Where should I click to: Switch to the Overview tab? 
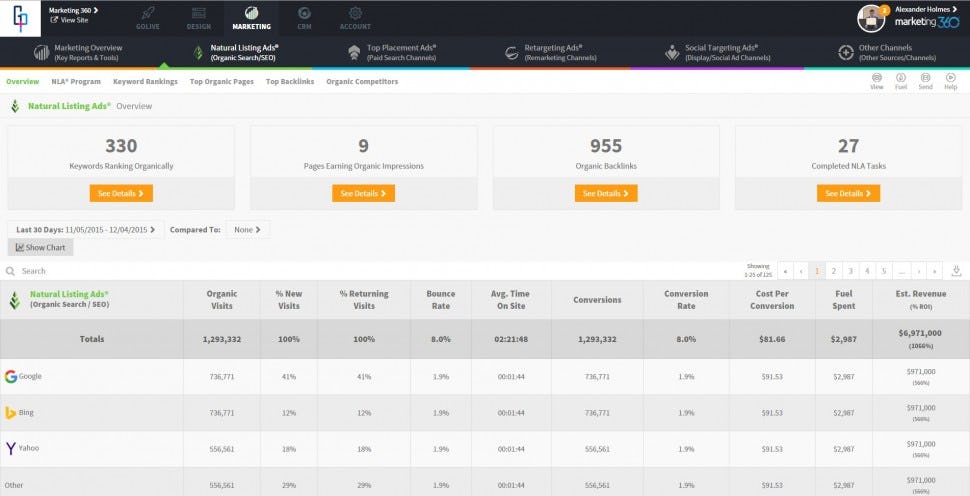tap(22, 82)
